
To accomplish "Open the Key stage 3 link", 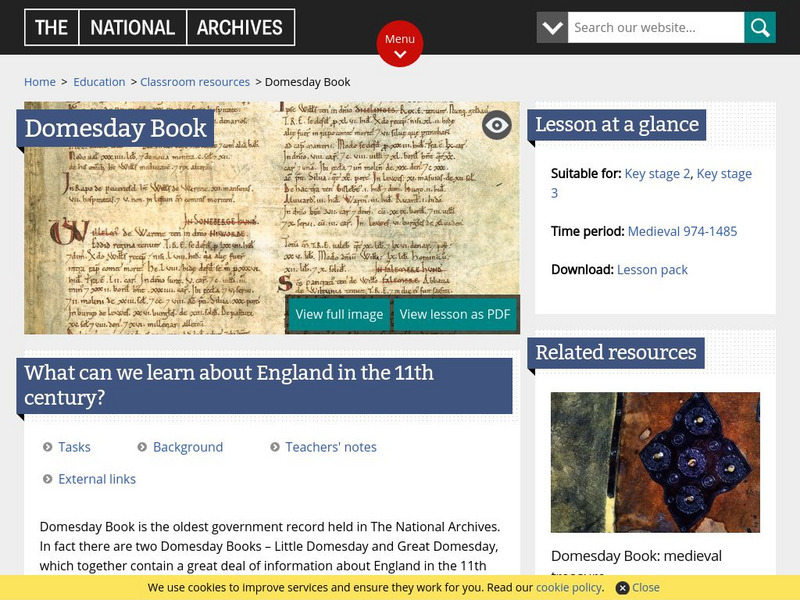I will click(723, 173).
